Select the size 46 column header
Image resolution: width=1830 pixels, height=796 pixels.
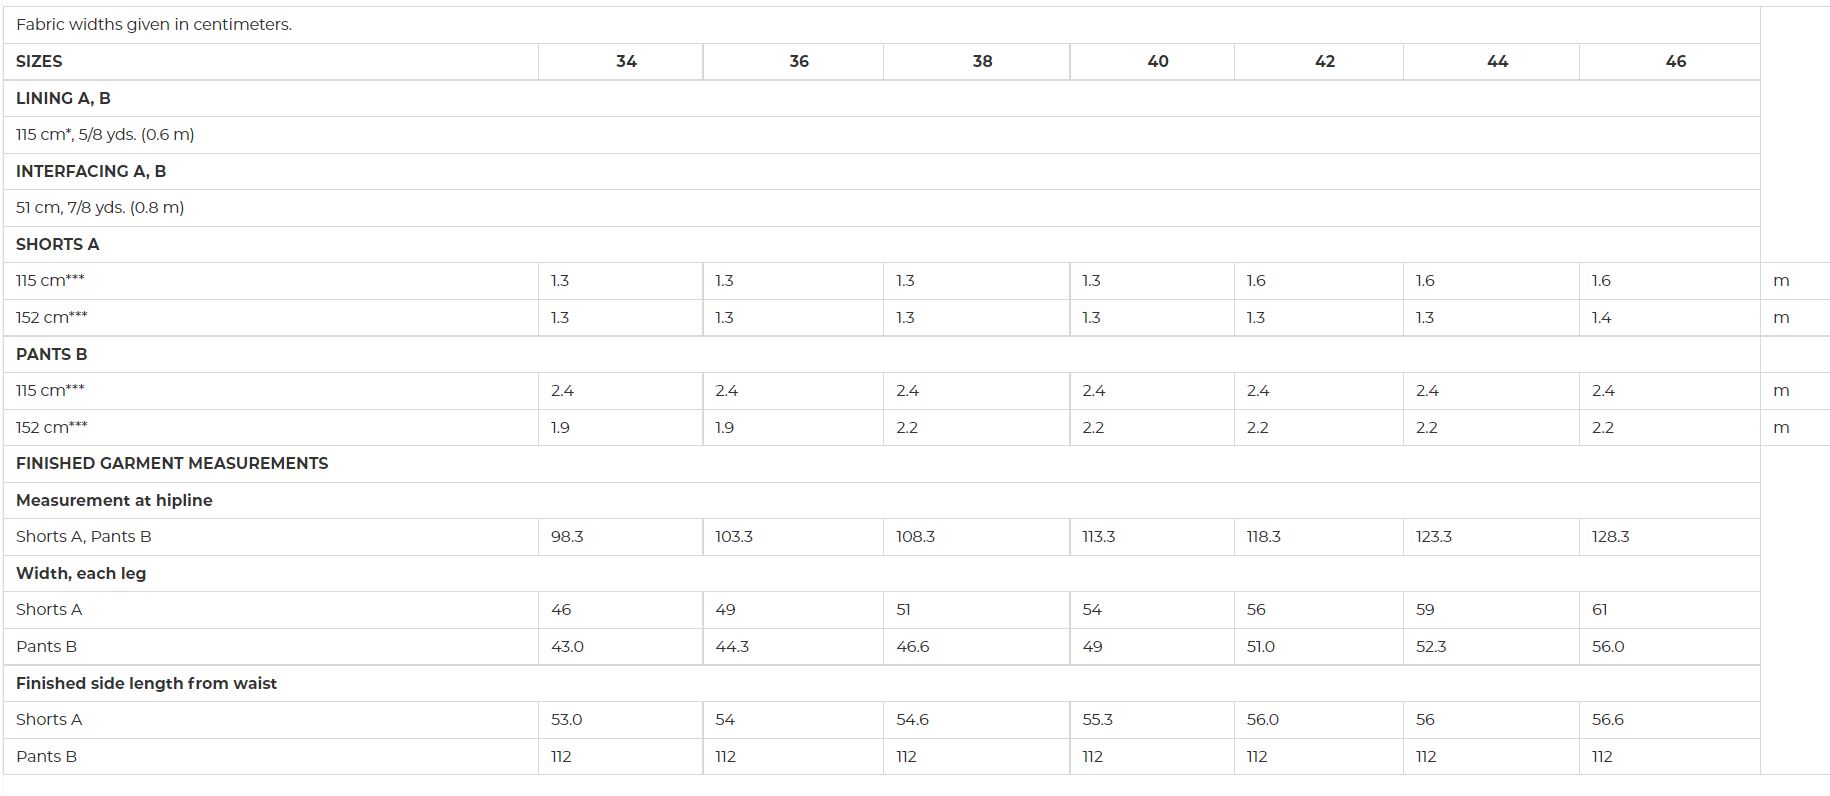click(1676, 61)
